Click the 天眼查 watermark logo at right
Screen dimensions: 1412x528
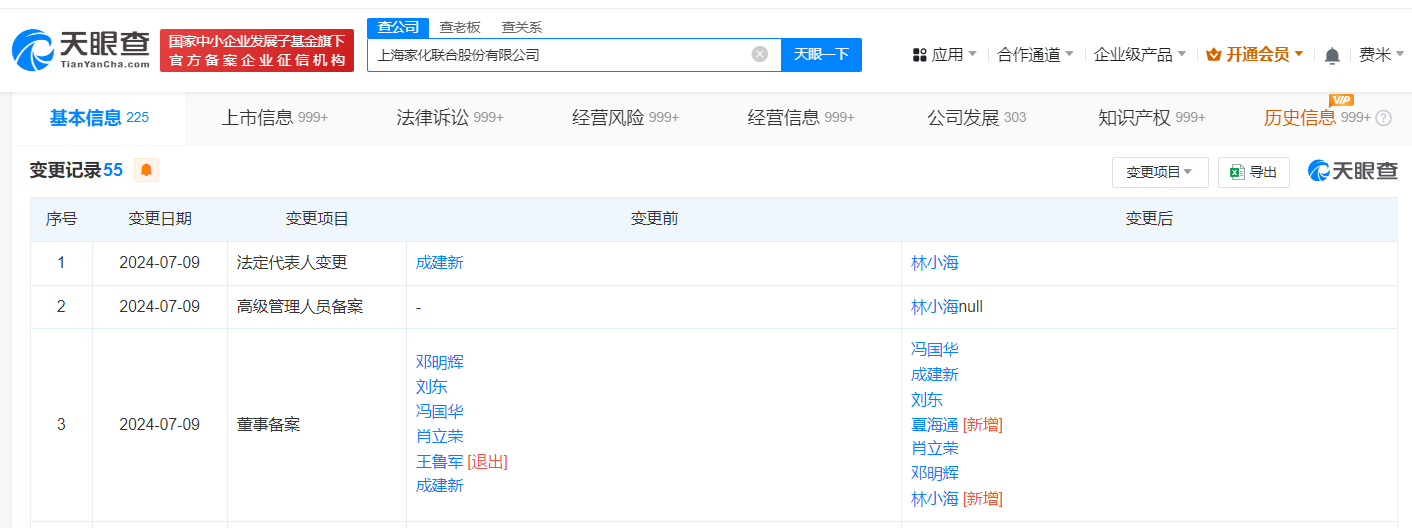1352,171
